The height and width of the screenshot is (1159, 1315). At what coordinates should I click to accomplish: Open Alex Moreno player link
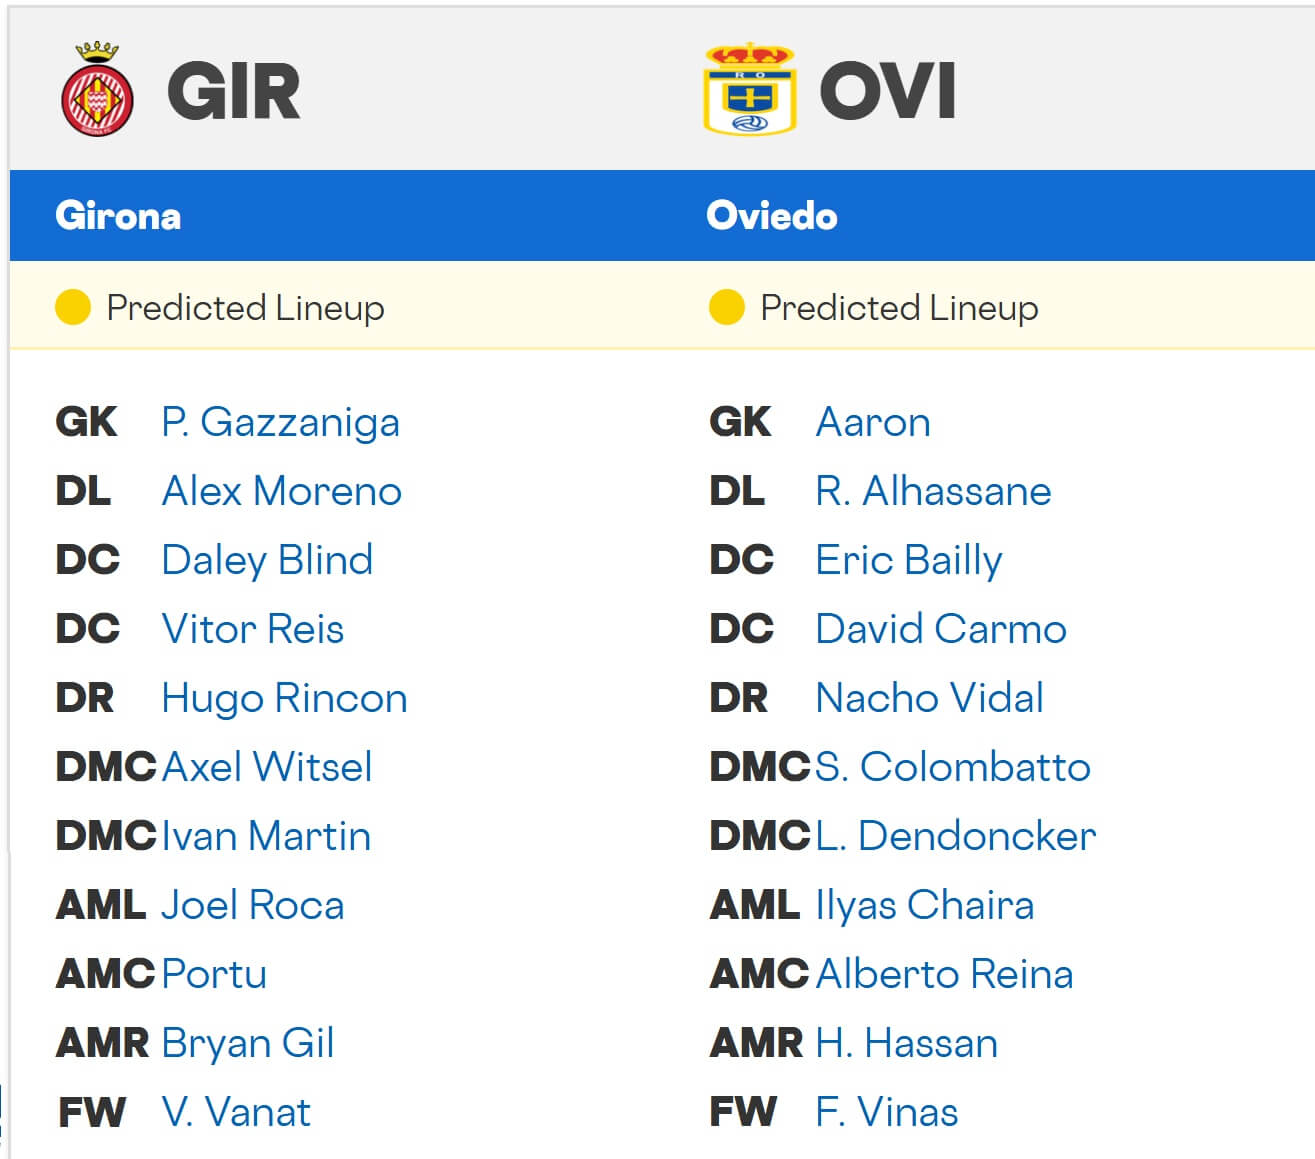pos(281,491)
